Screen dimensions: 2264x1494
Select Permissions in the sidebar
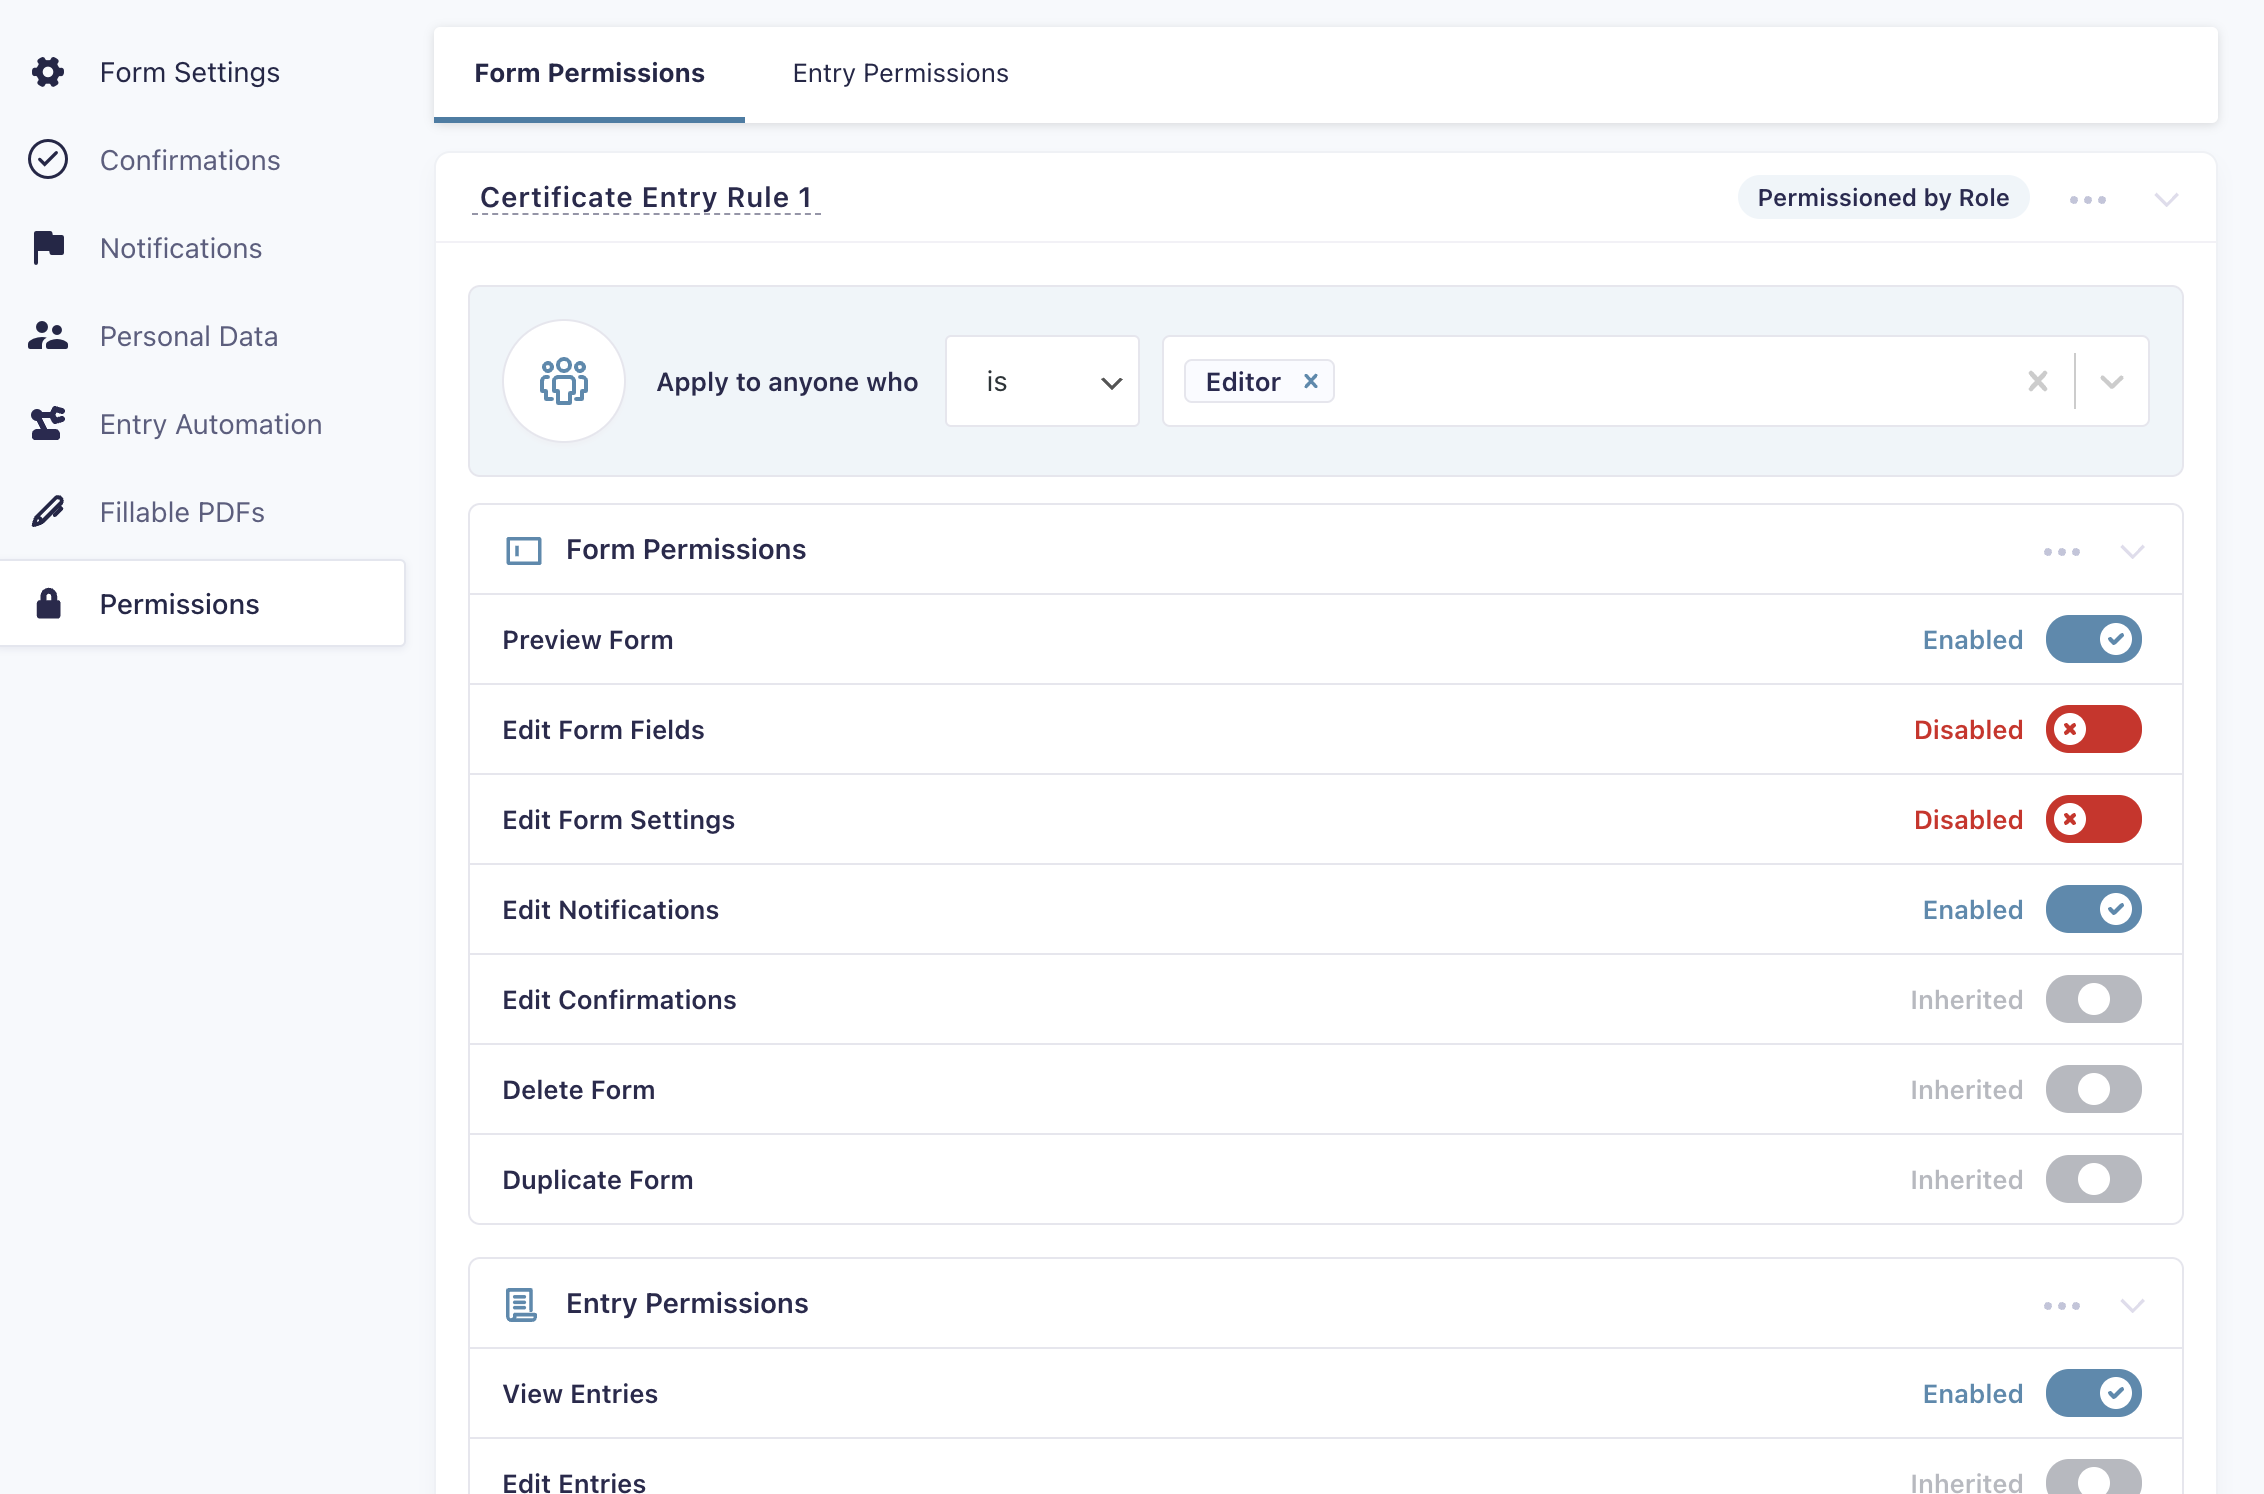[202, 603]
